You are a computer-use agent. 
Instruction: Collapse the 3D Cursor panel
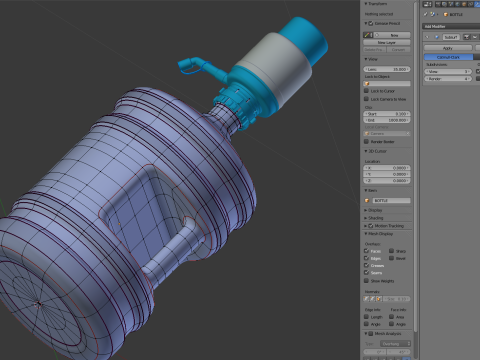point(366,151)
